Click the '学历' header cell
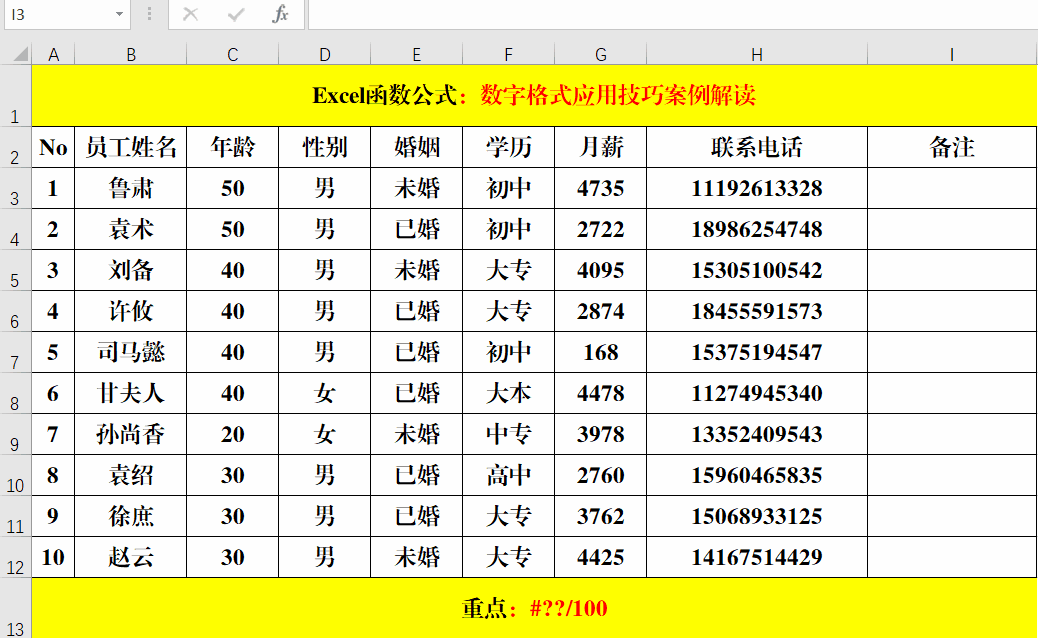 pyautogui.click(x=508, y=147)
